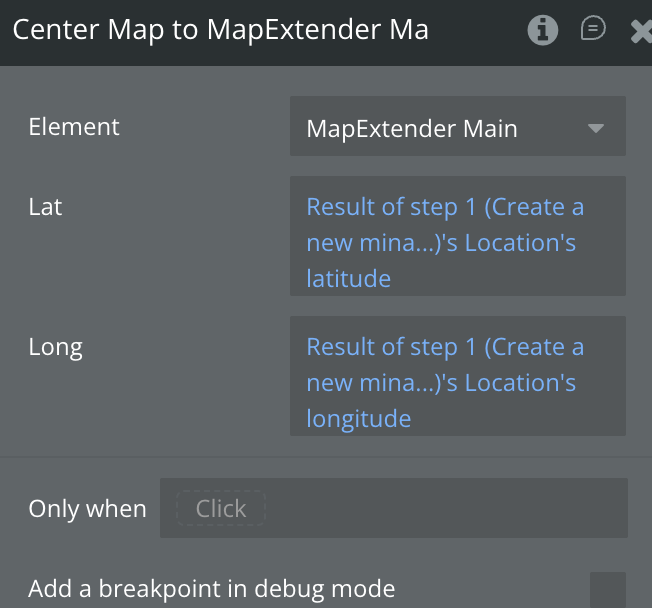The image size is (652, 608).
Task: Select the Location's latitude expression part
Action: (x=520, y=244)
